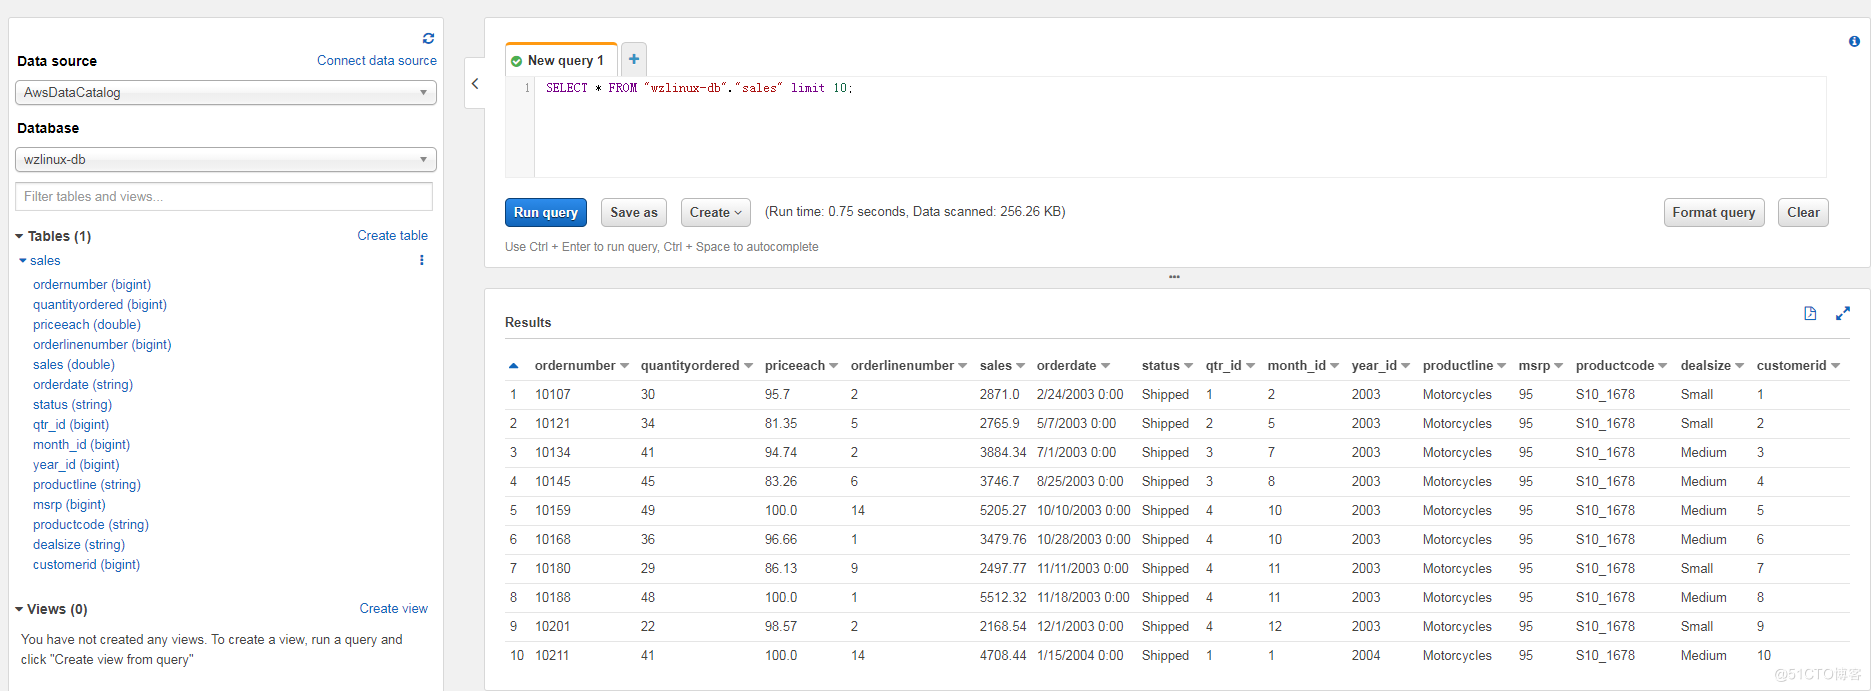Refresh the data source panel
Viewport: 1871px width, 691px height.
pyautogui.click(x=428, y=38)
